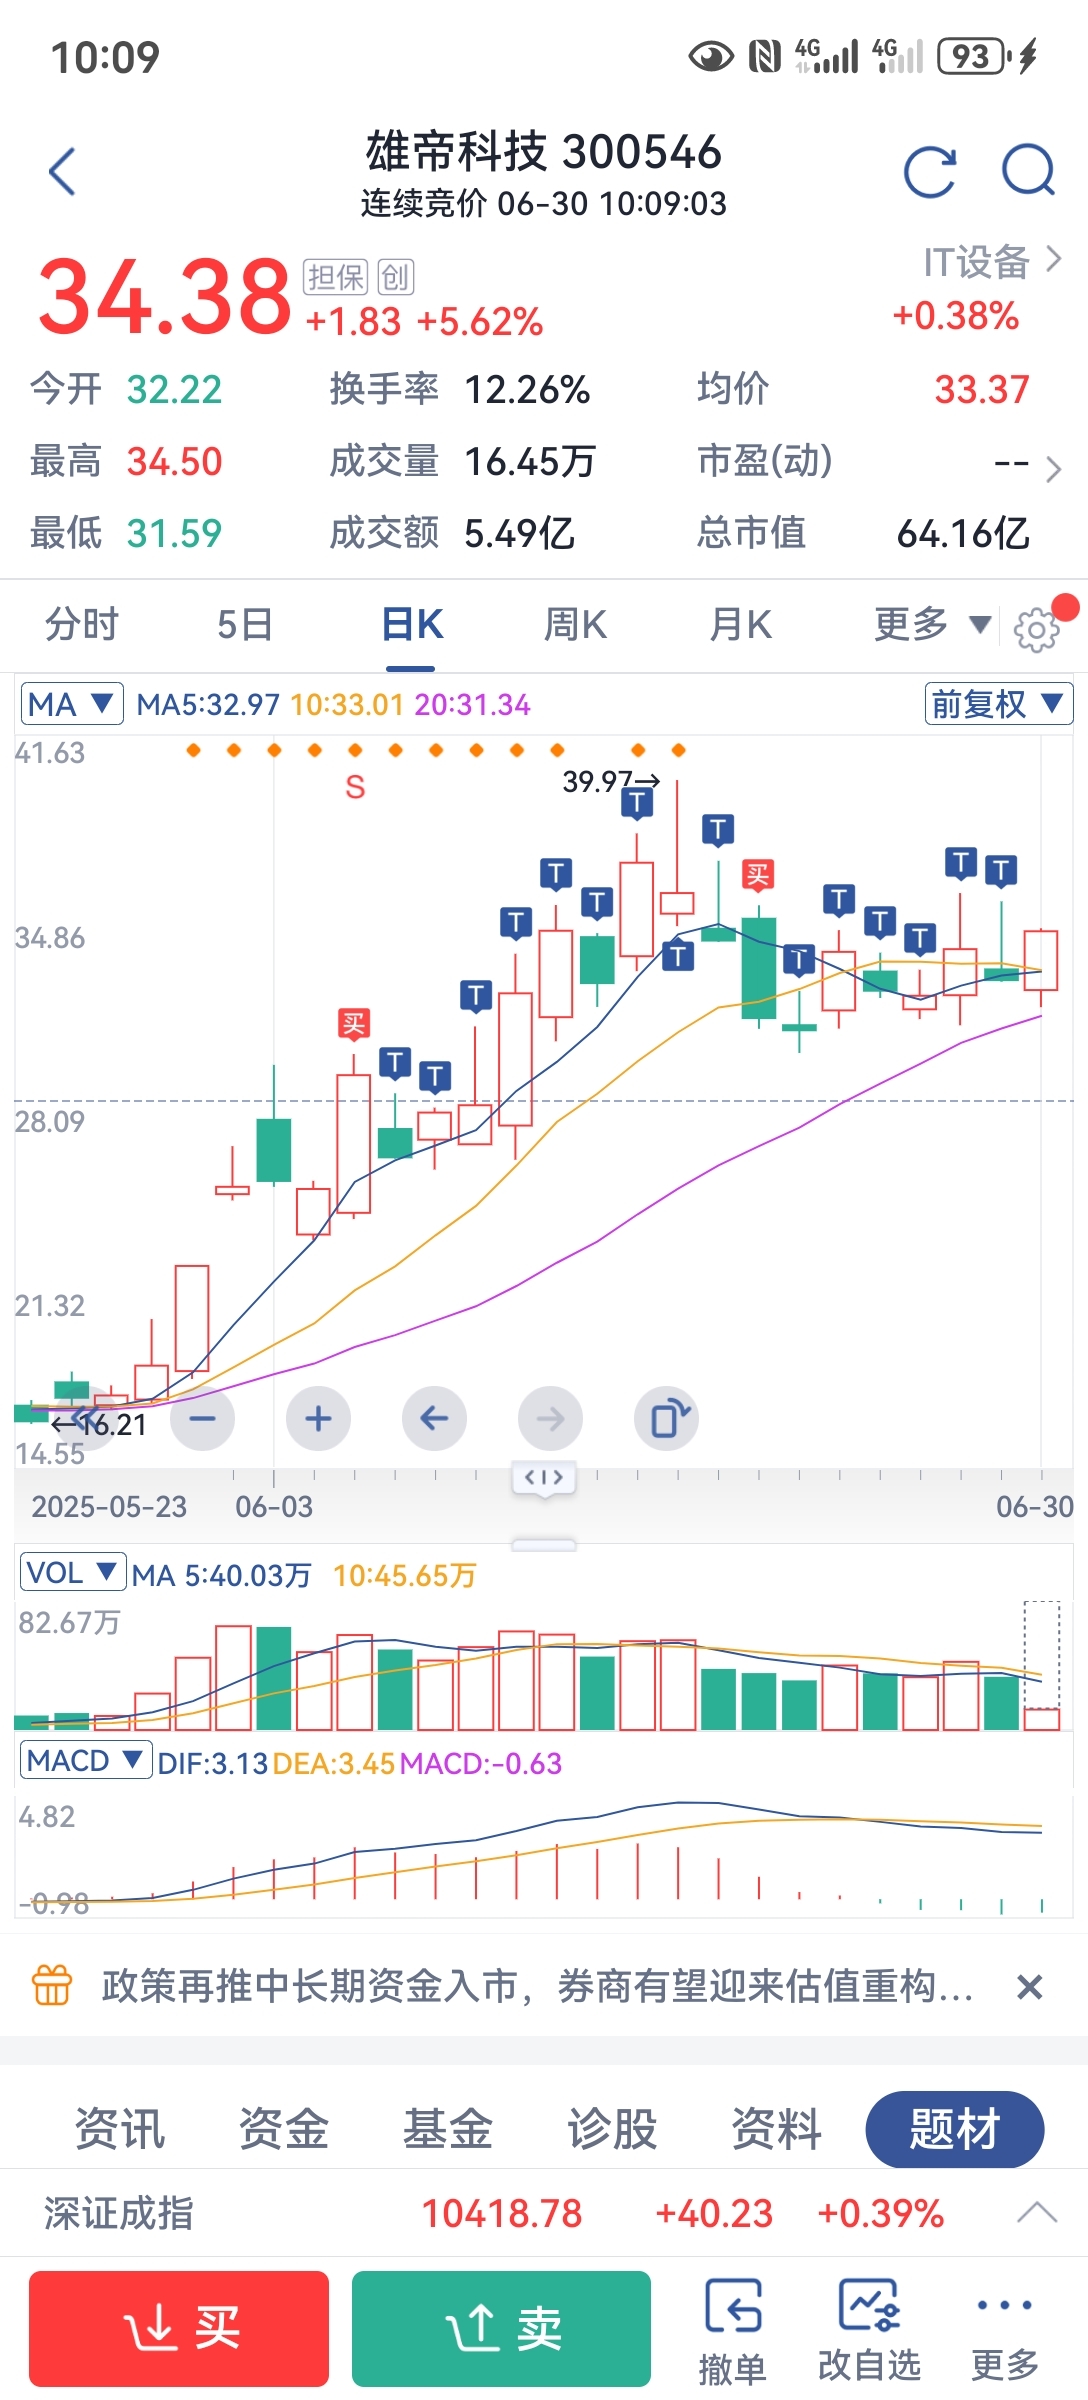Open 撤单 cancel order icon

coord(733,2331)
